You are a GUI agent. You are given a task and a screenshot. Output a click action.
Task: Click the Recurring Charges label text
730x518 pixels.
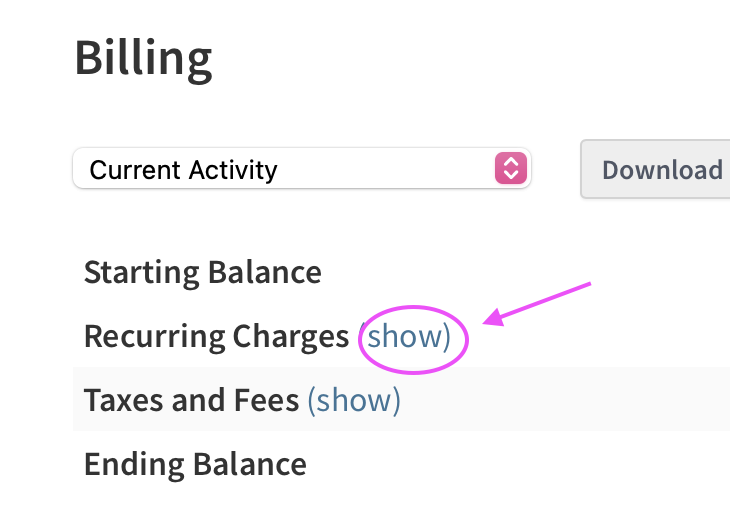pos(216,336)
